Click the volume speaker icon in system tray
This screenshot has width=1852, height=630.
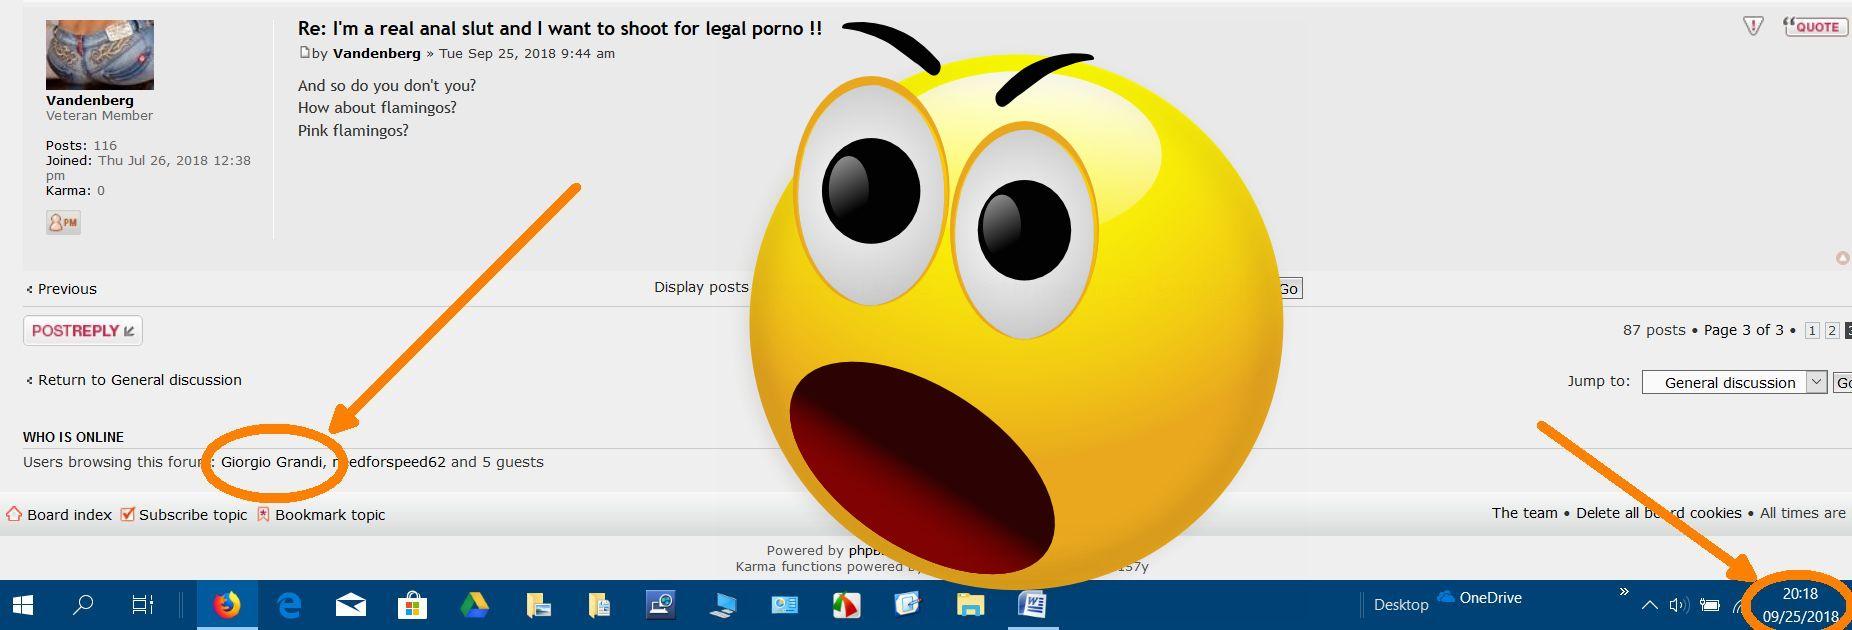1678,605
